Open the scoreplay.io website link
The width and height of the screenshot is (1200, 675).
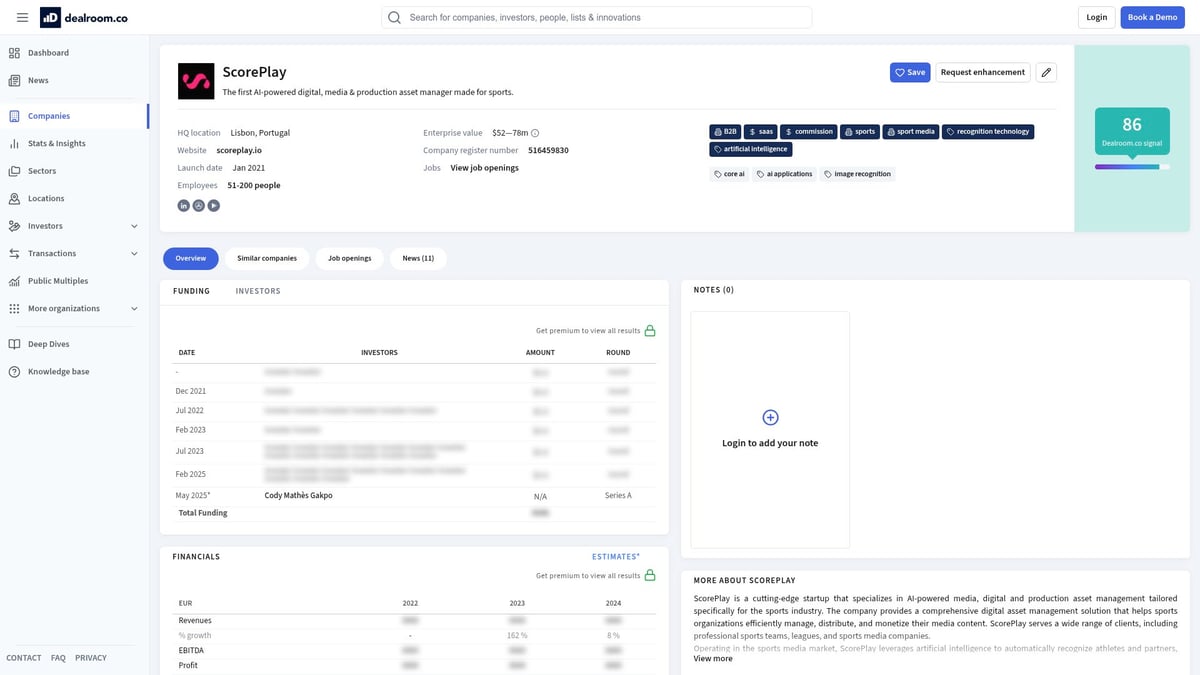point(239,150)
